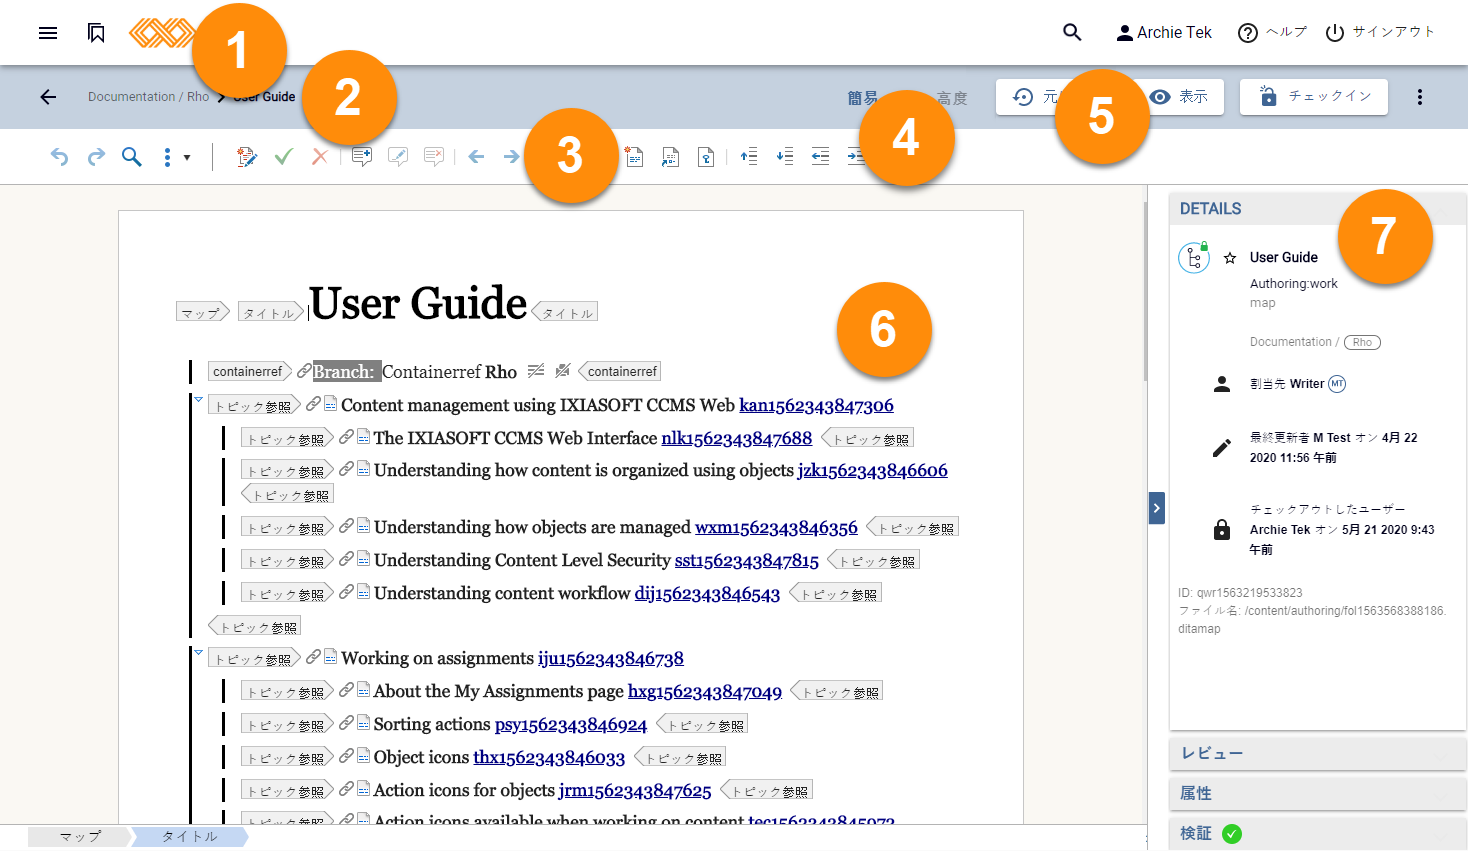Click Documentation in the breadcrumb
1468x851 pixels.
click(x=131, y=97)
